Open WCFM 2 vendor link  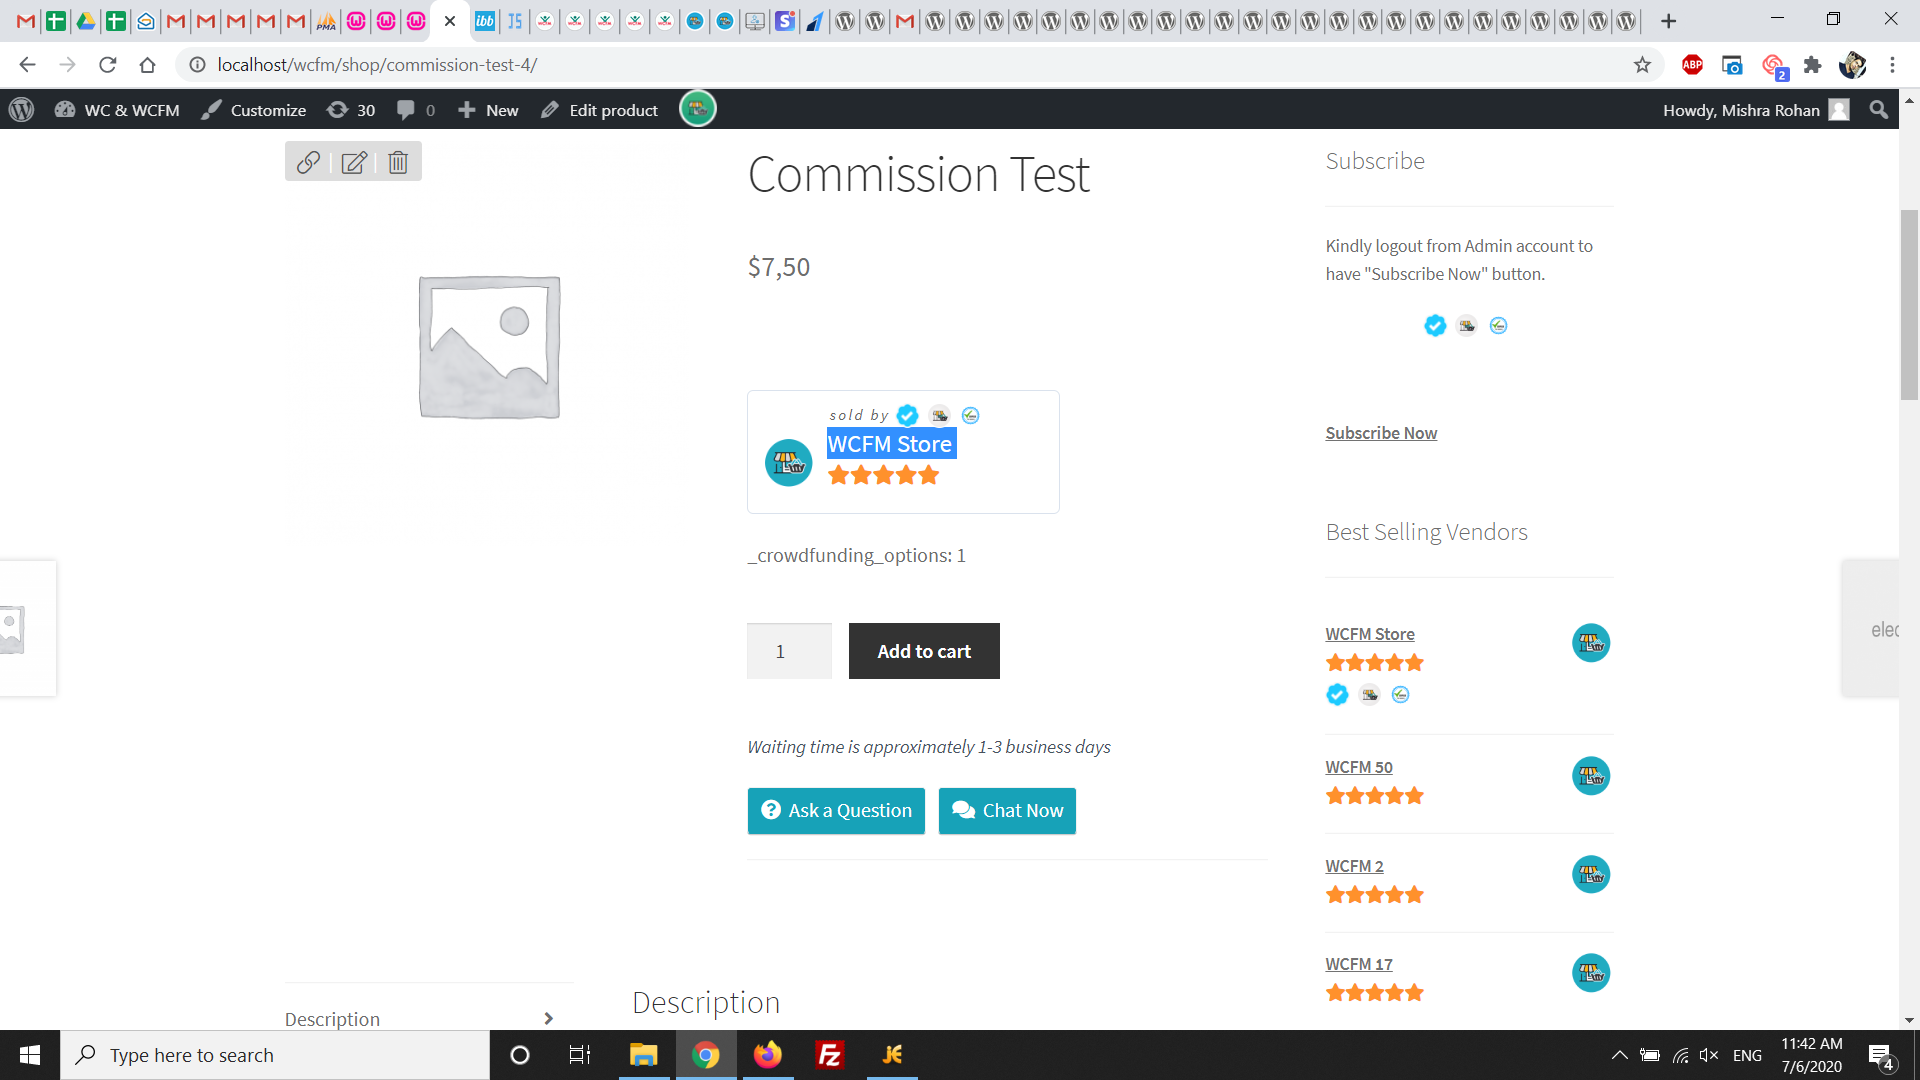(x=1355, y=866)
